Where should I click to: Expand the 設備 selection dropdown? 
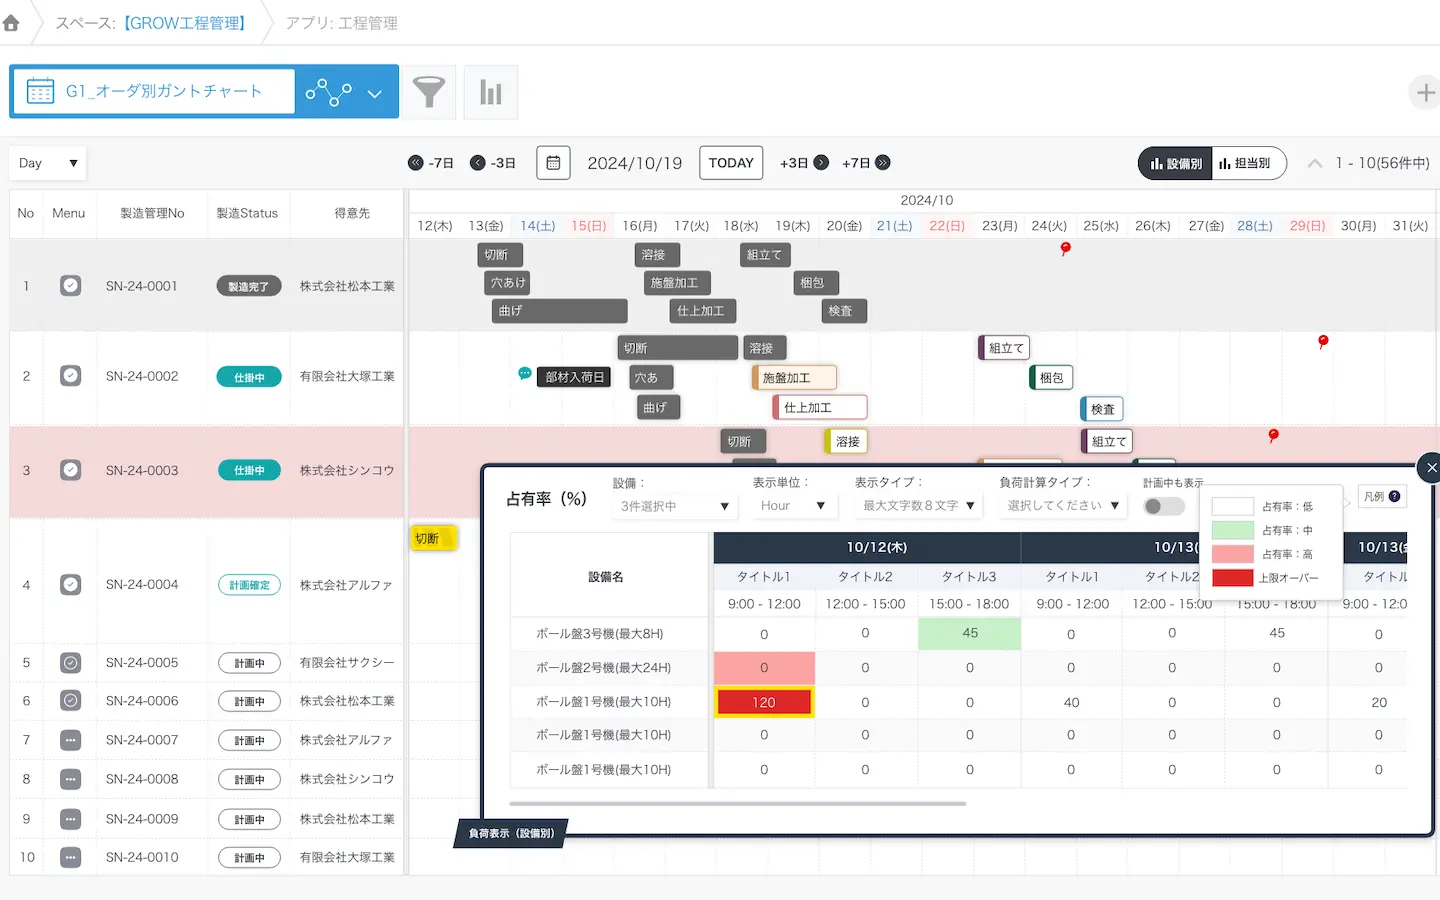click(x=674, y=506)
